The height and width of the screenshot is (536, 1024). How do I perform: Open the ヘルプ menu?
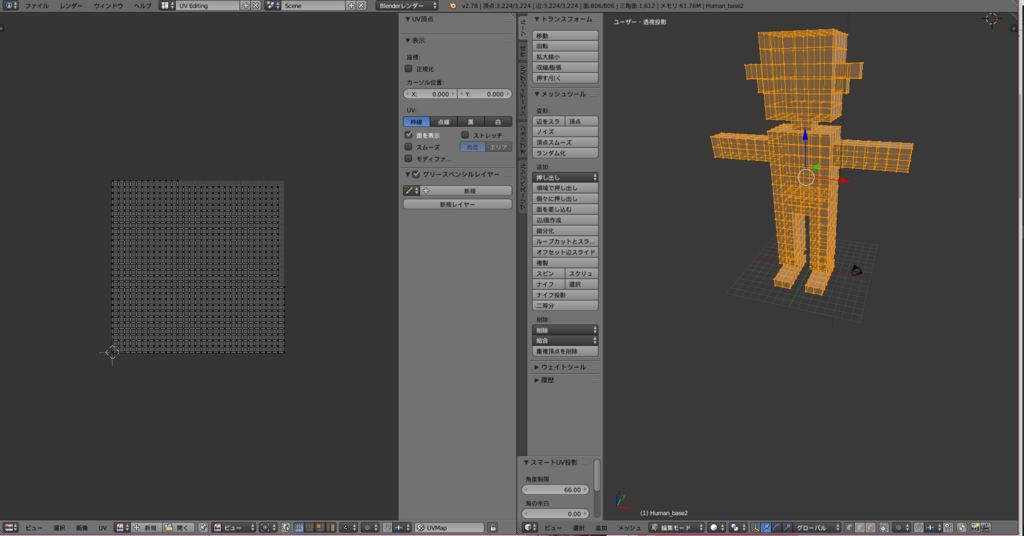click(x=142, y=5)
